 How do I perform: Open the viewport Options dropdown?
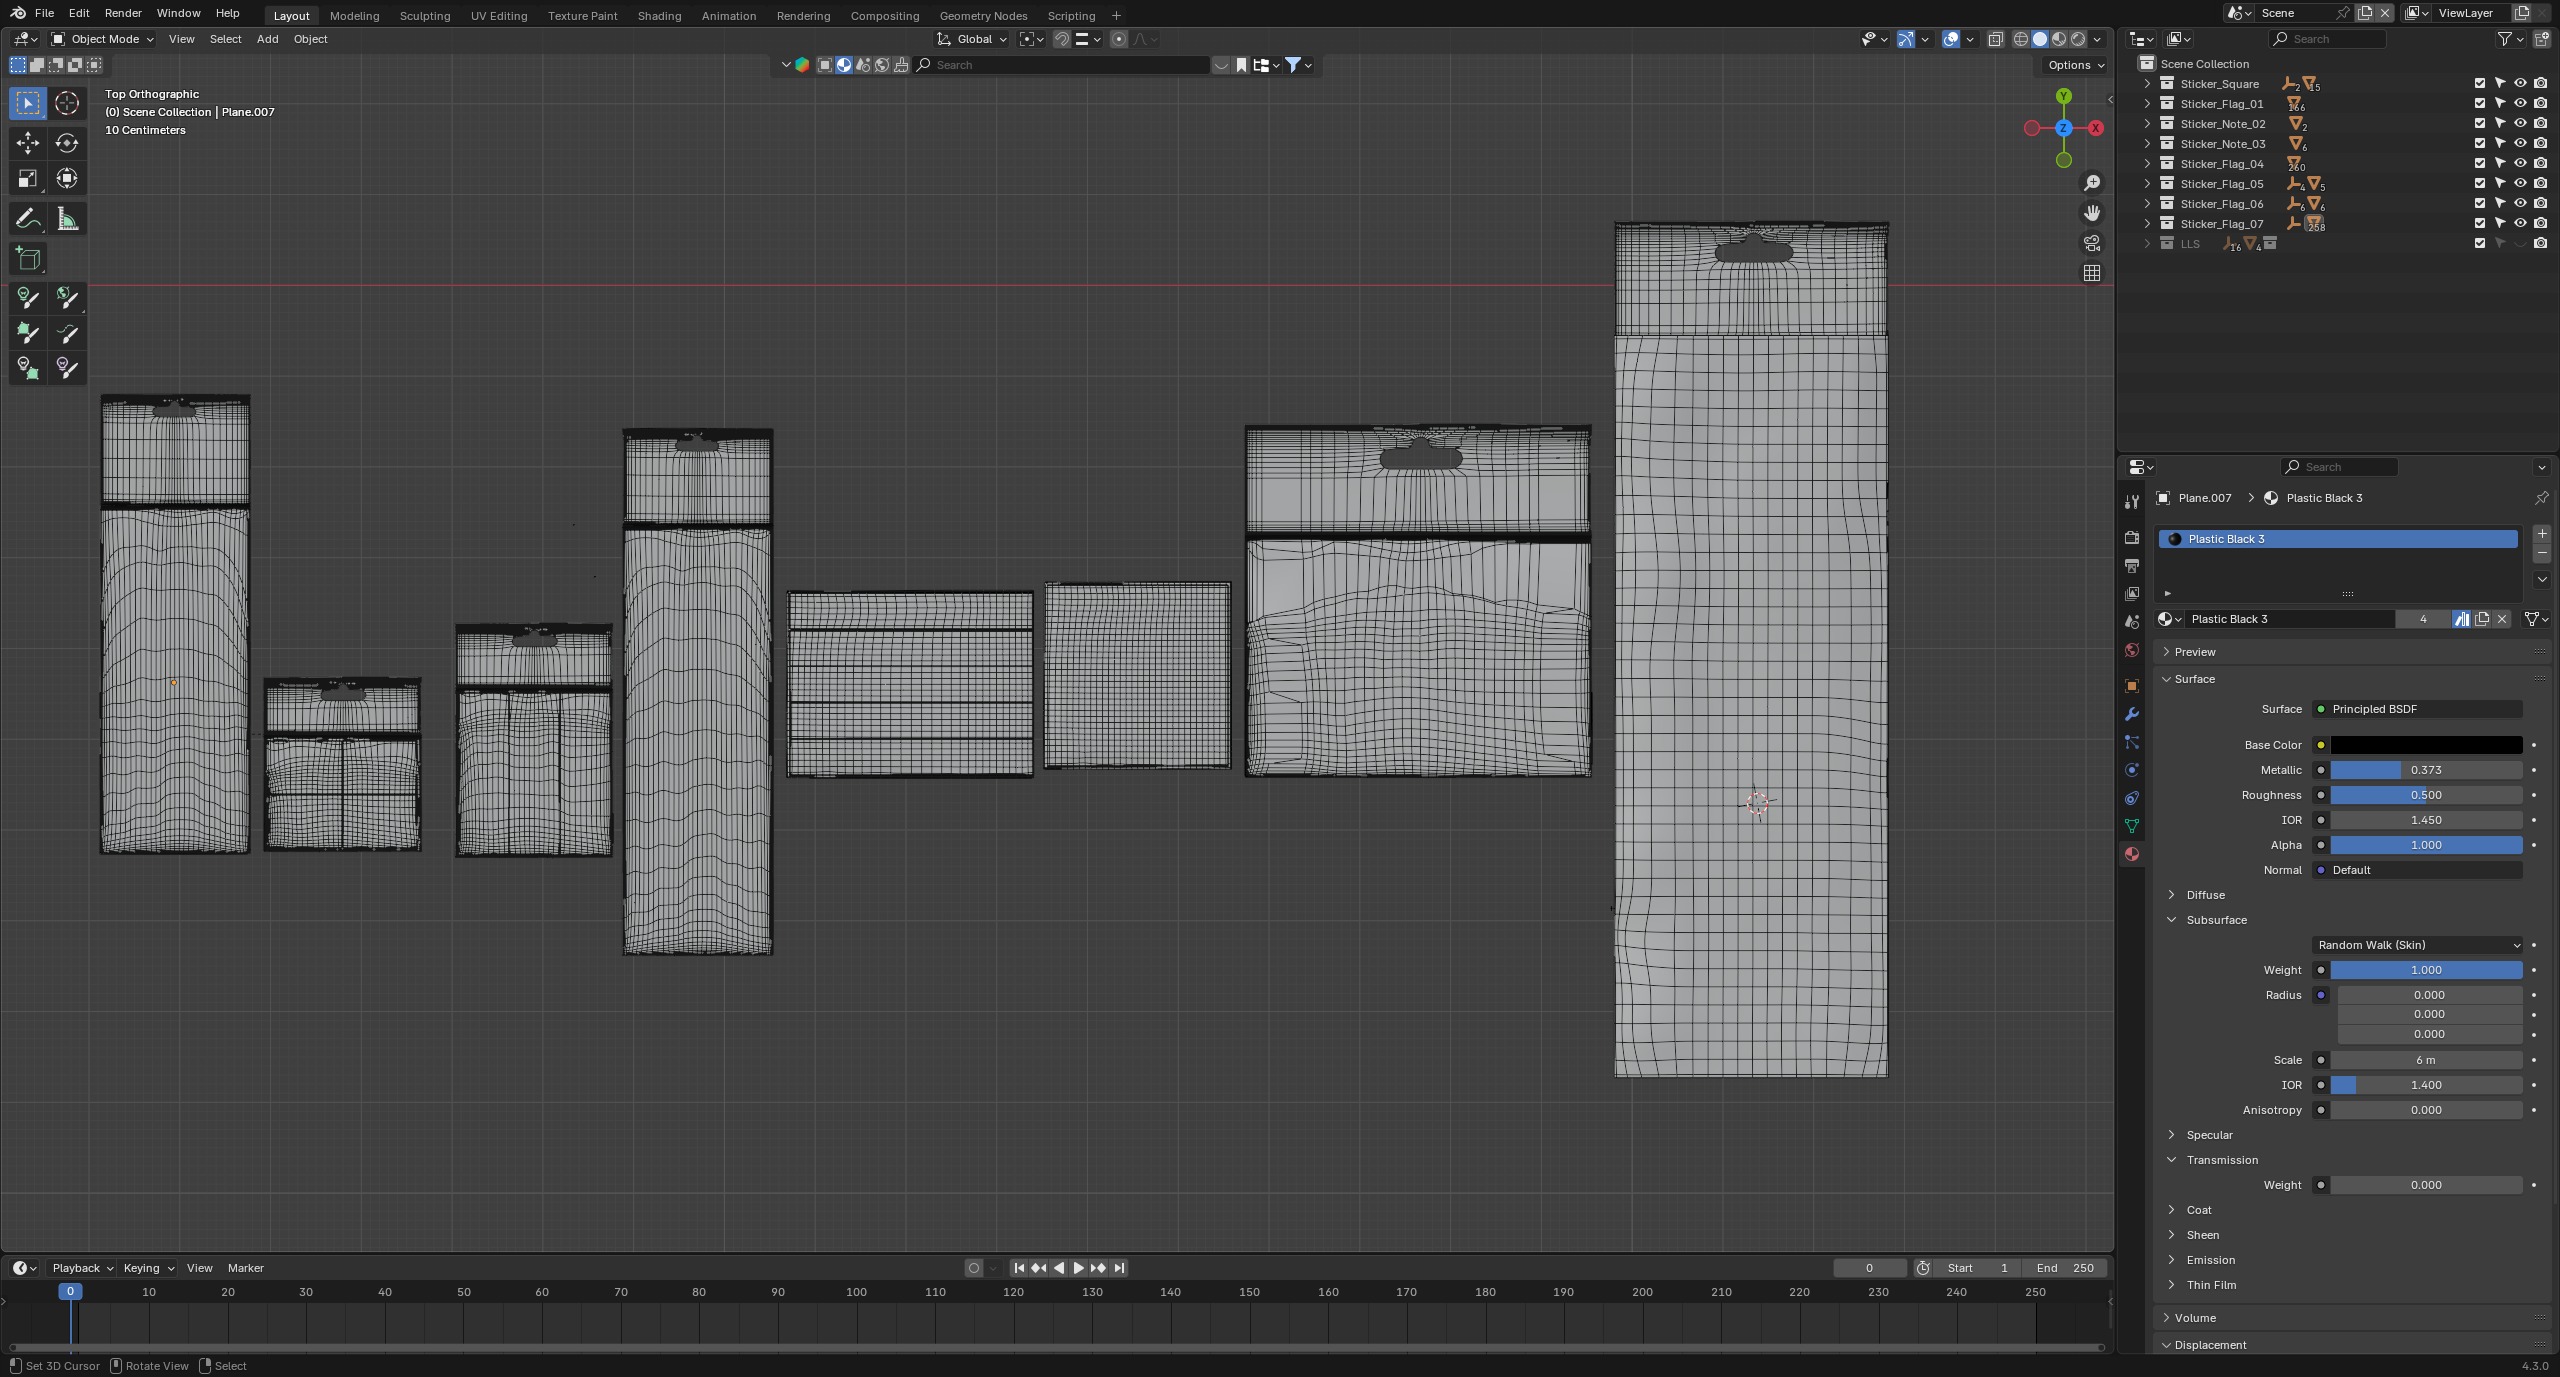(x=2075, y=65)
